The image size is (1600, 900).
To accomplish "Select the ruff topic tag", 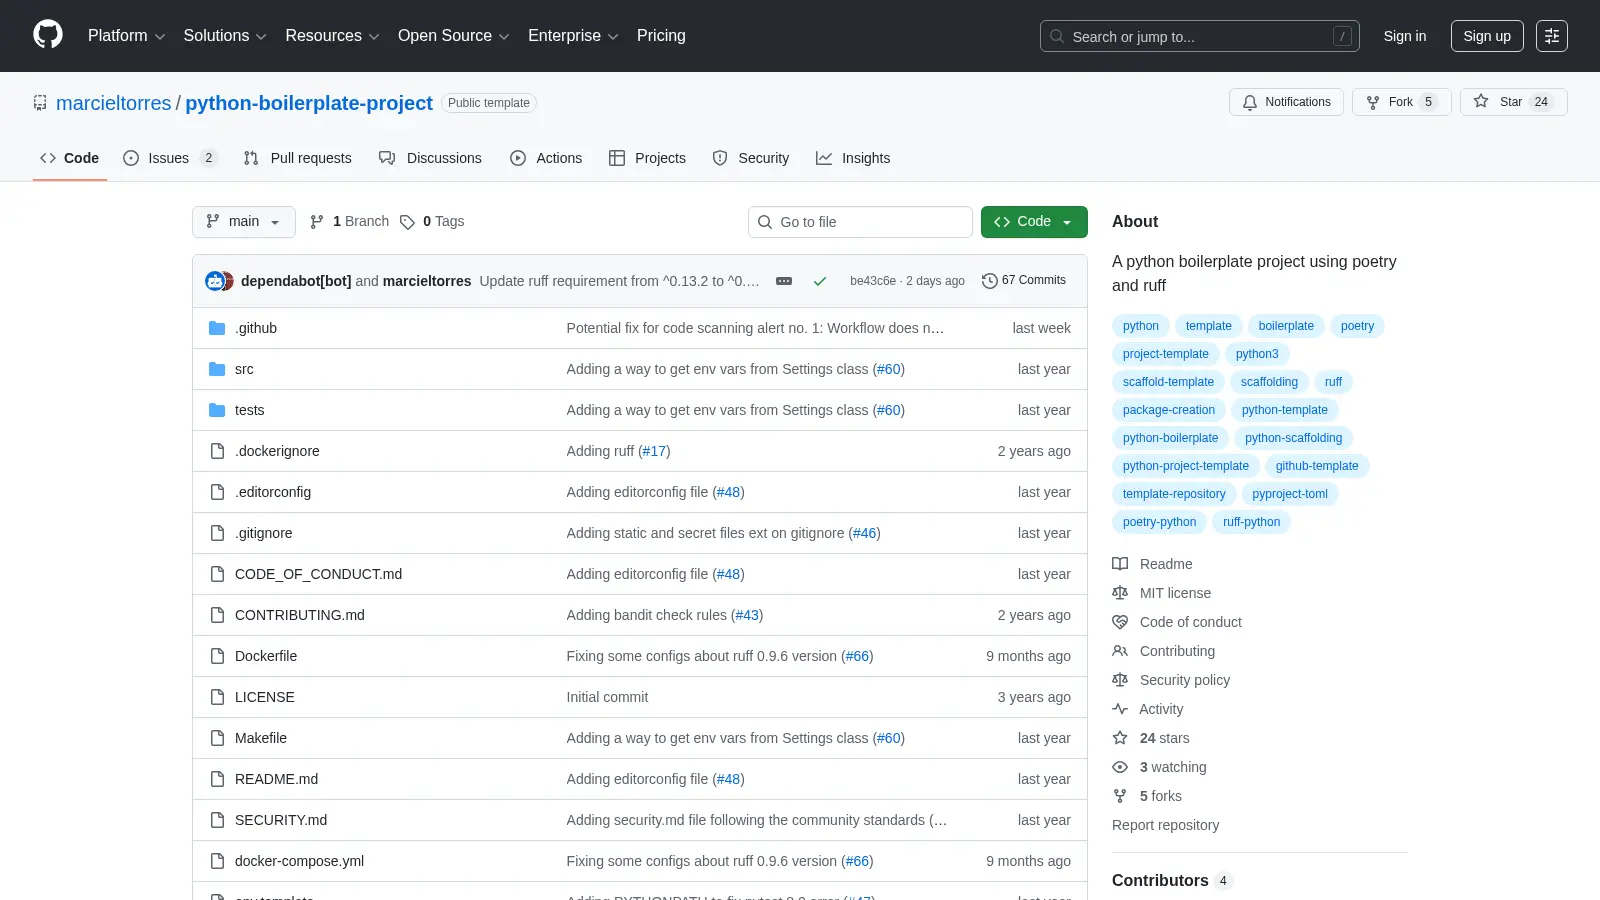I will (1333, 382).
